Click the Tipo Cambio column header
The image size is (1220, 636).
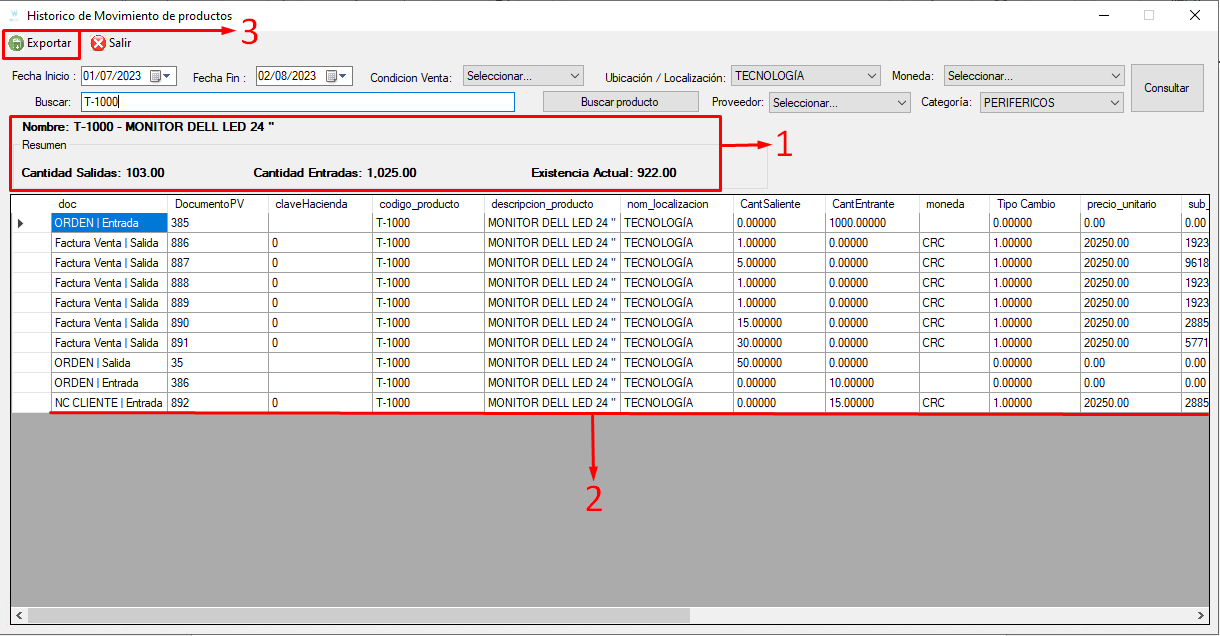(x=1035, y=204)
